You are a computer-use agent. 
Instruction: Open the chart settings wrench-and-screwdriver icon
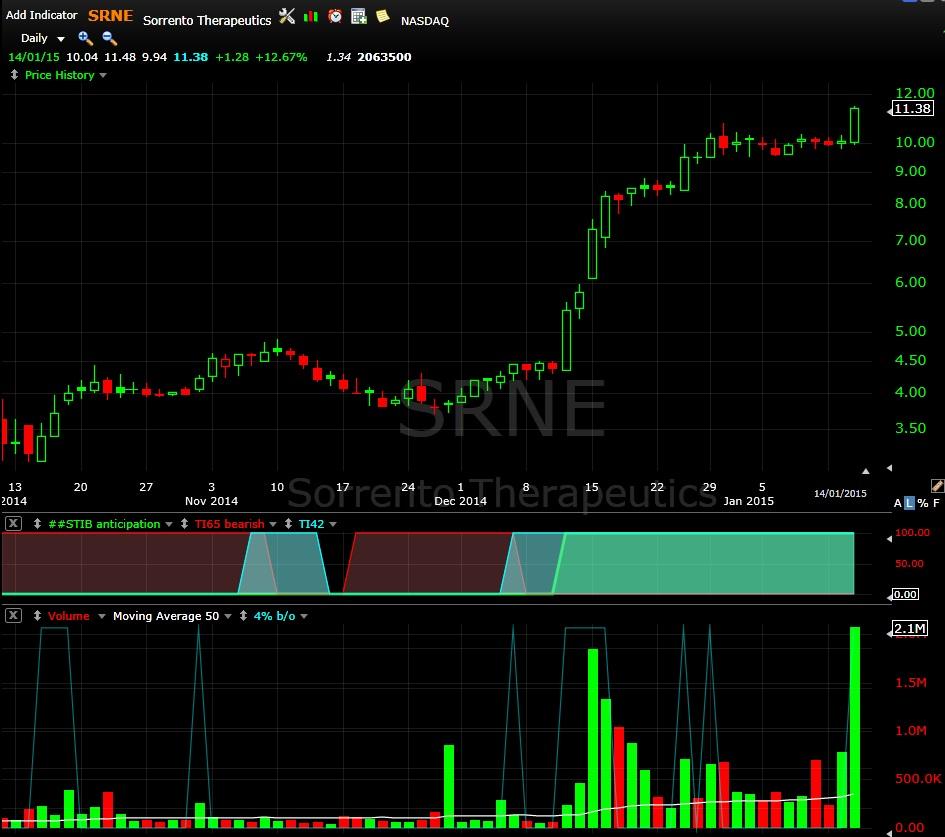tap(287, 16)
